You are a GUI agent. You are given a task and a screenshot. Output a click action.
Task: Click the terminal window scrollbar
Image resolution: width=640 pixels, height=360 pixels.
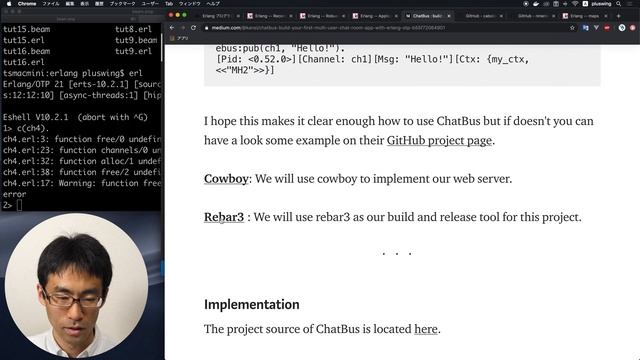pos(162,48)
